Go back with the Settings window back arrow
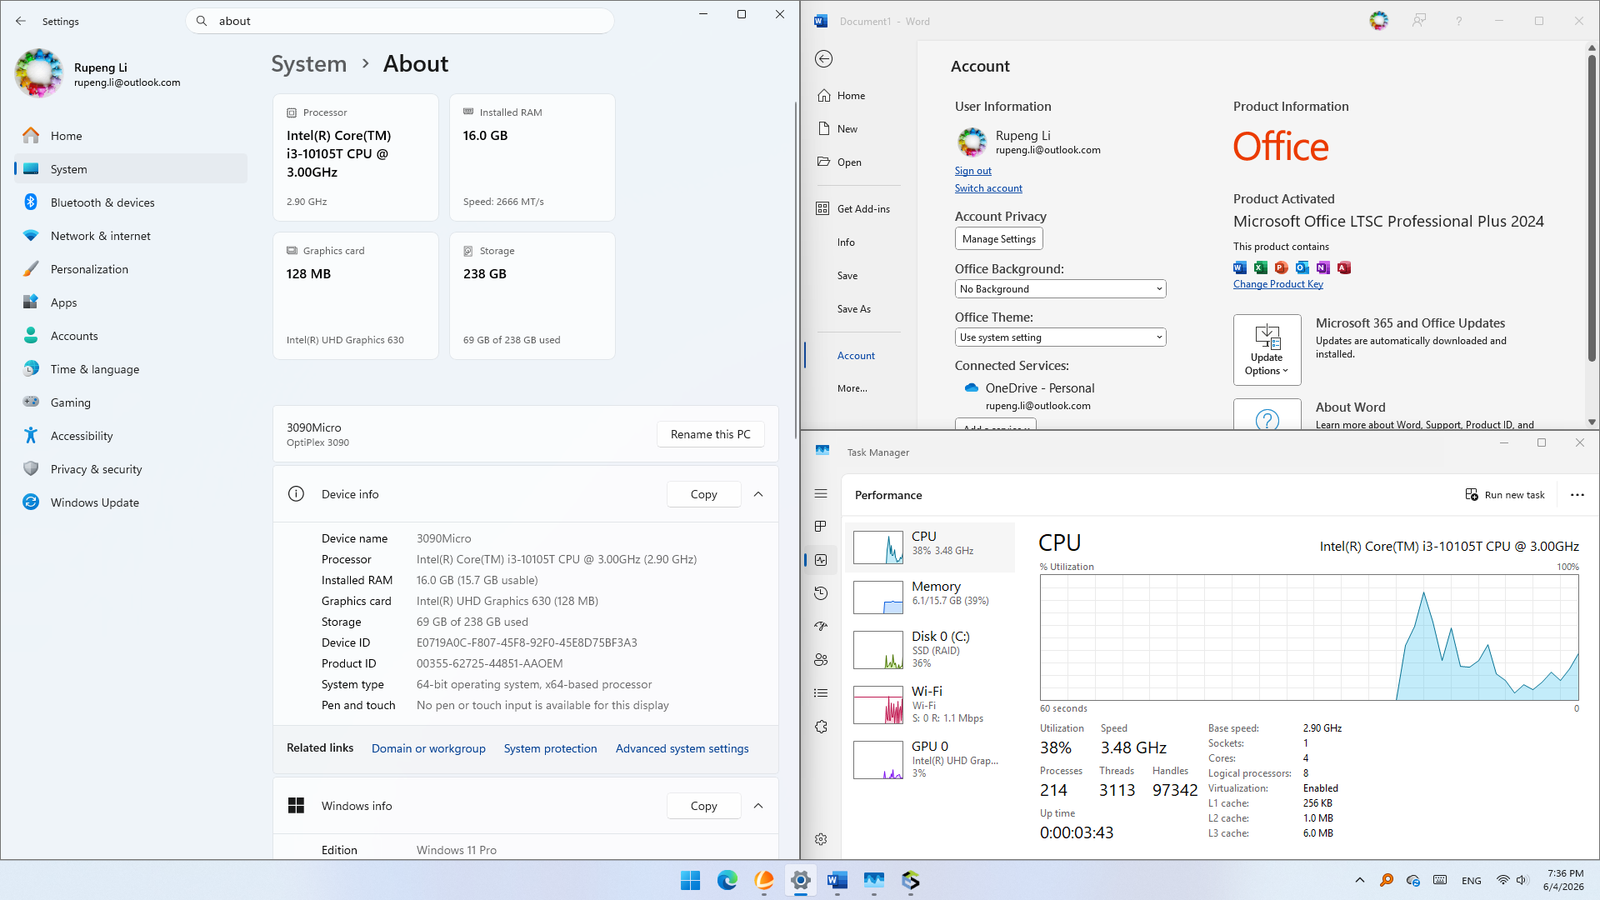 pos(21,21)
